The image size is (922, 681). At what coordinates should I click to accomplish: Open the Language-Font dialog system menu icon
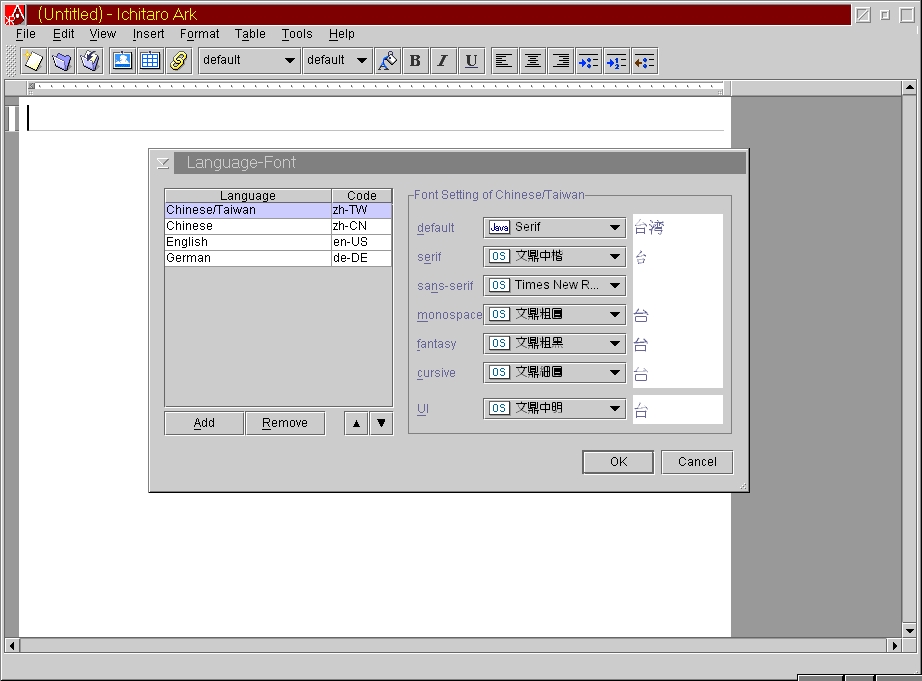pyautogui.click(x=163, y=163)
